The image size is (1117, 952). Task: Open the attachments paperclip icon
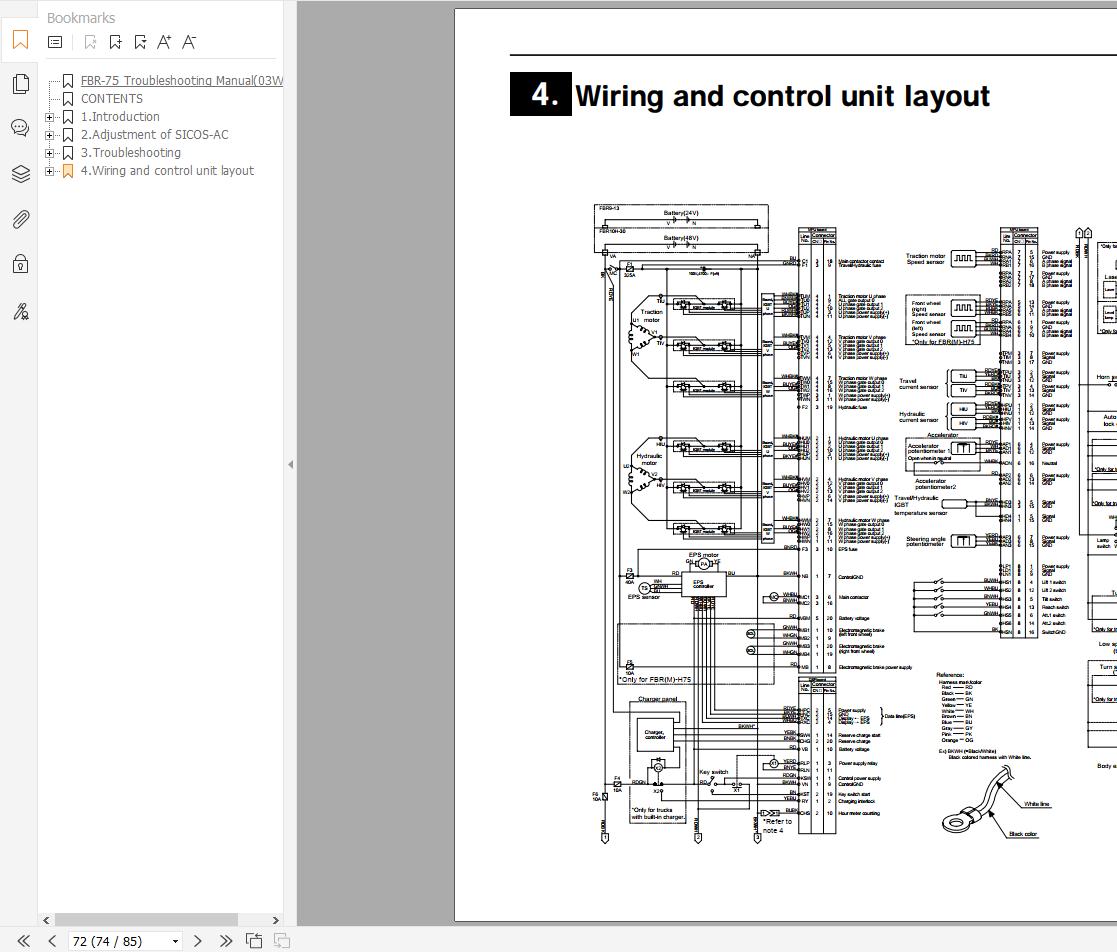[x=21, y=219]
